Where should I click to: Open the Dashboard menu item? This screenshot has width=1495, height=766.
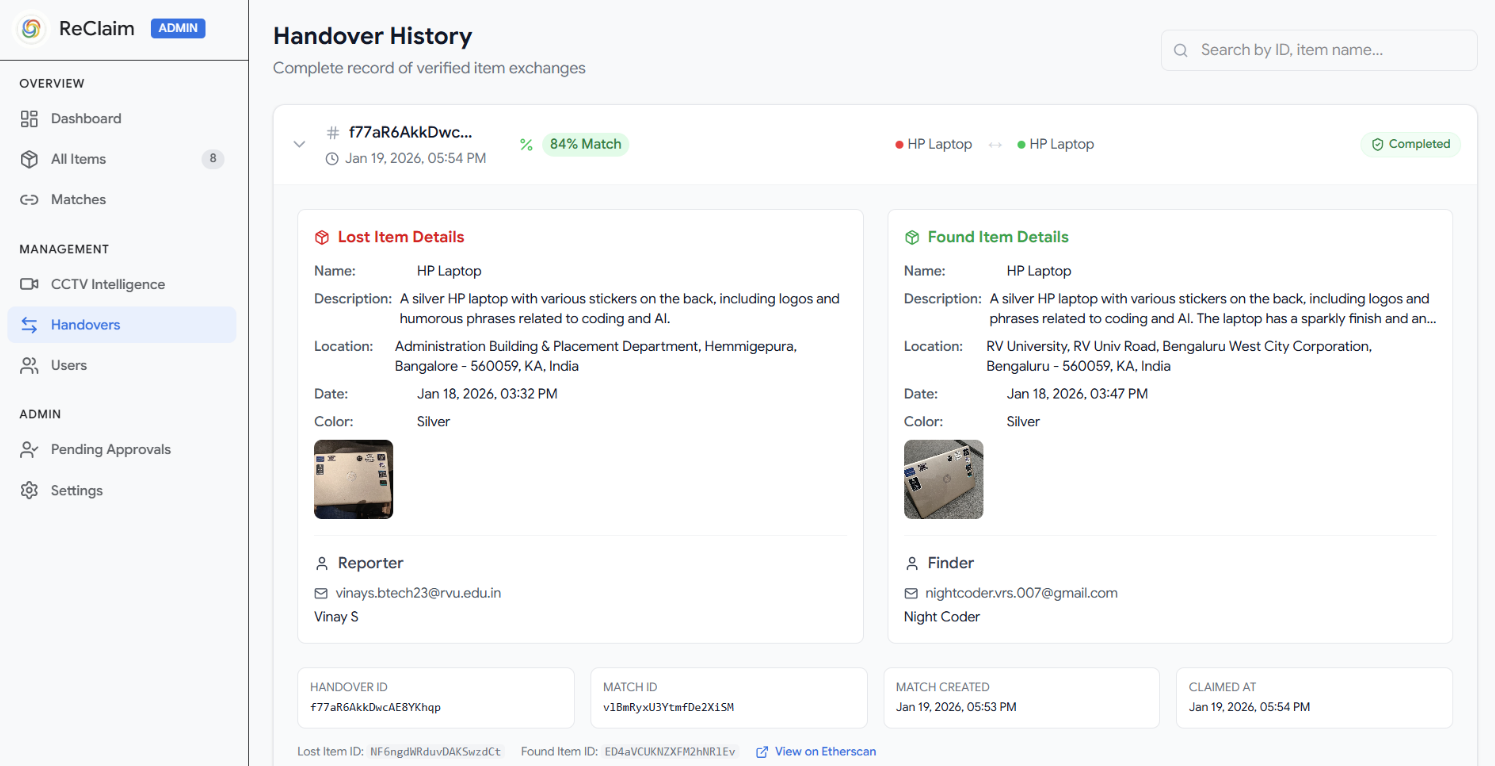pos(122,119)
